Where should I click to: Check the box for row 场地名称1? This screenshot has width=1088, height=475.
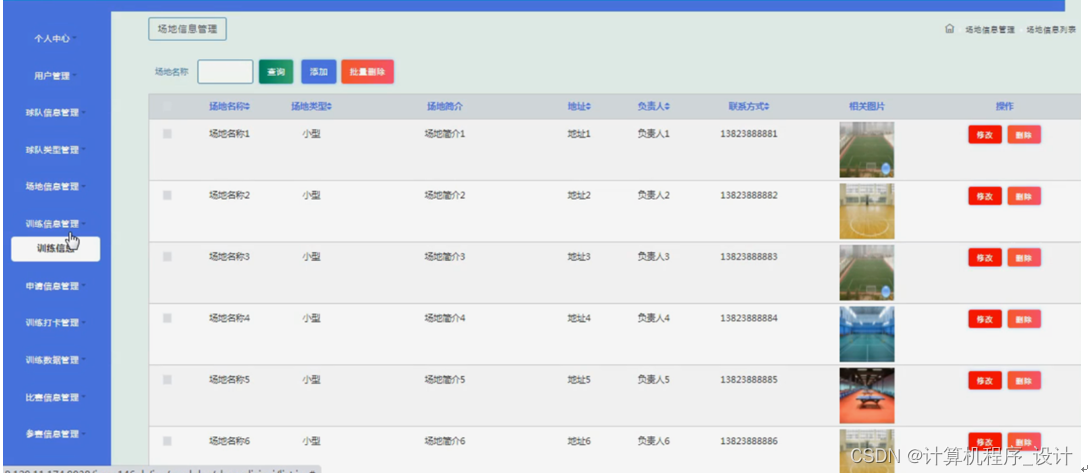167,134
